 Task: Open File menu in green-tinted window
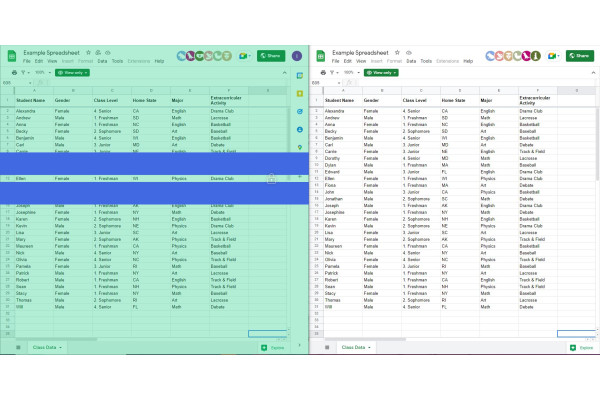coord(26,61)
